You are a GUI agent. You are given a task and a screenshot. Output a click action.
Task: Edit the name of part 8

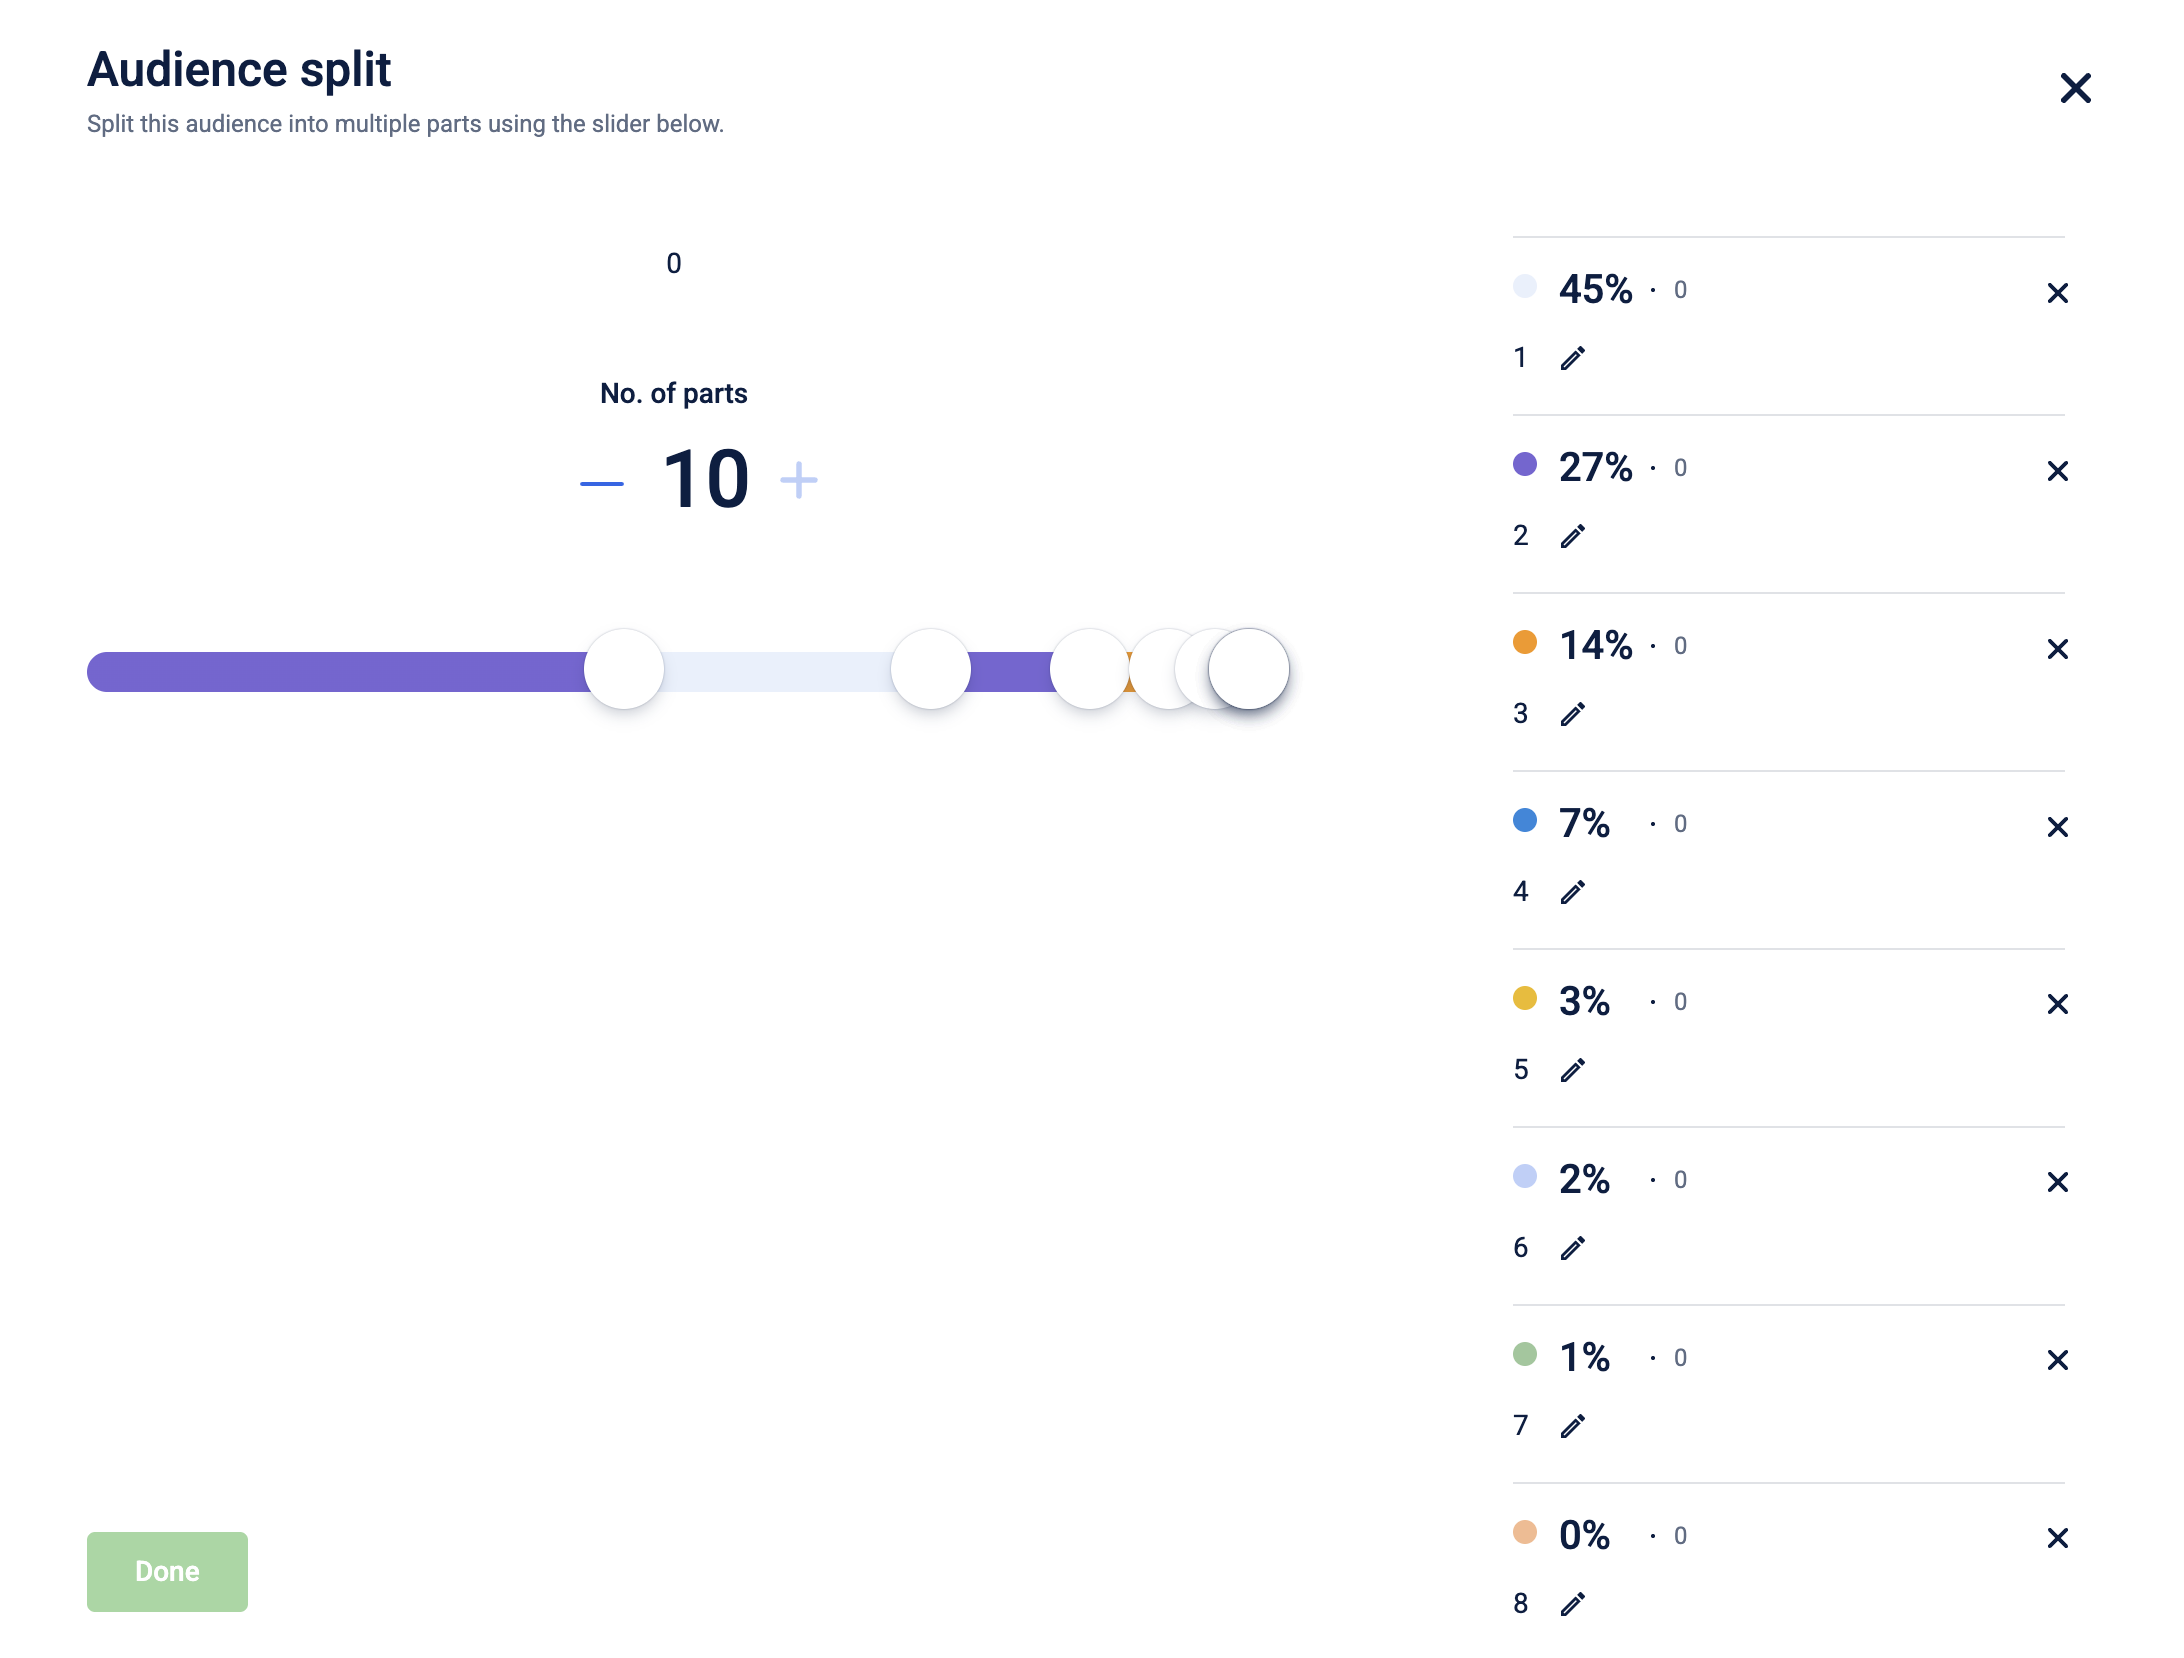pyautogui.click(x=1572, y=1604)
